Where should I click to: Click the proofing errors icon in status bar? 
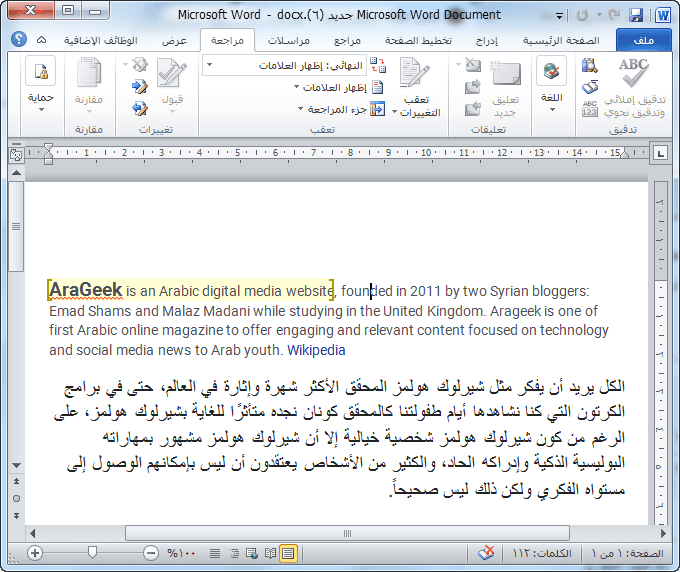click(486, 553)
